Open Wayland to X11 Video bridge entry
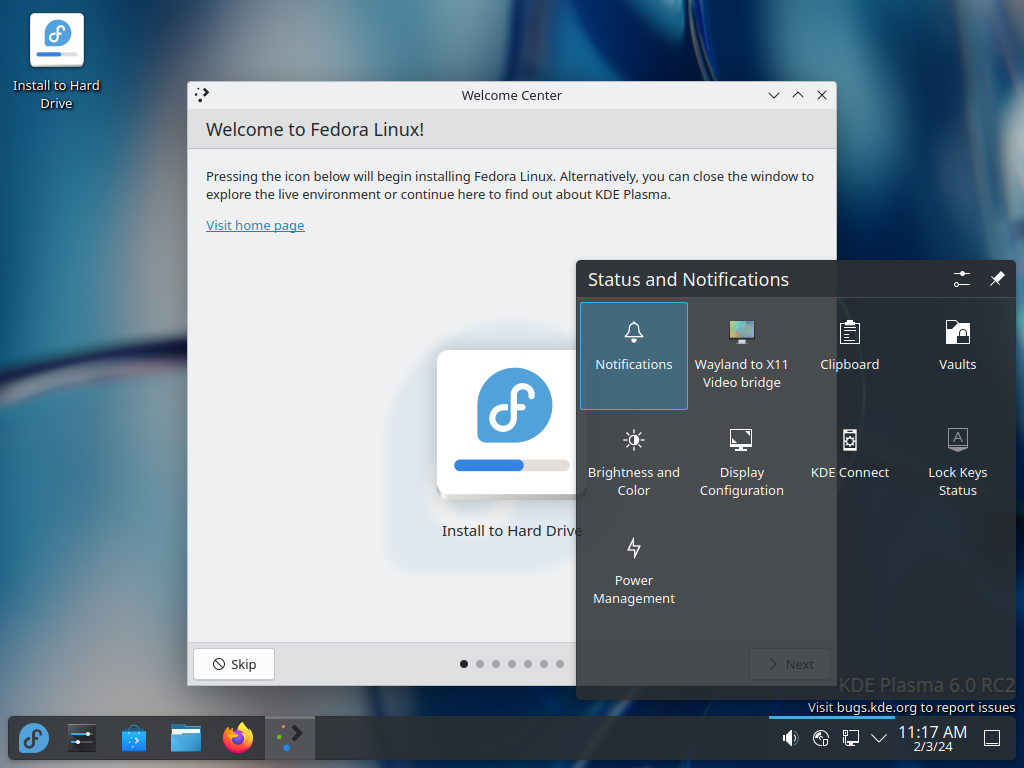This screenshot has width=1024, height=768. 741,356
